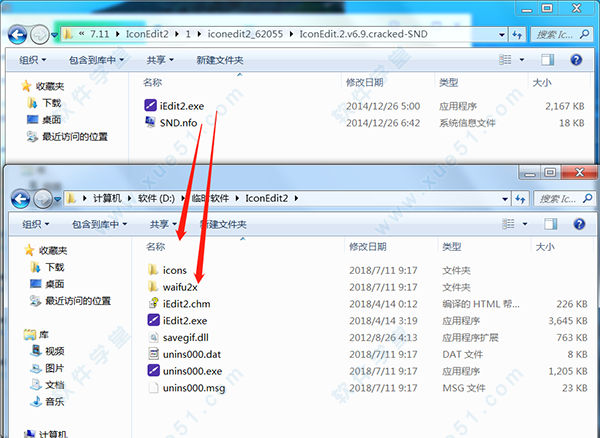This screenshot has height=438, width=600.
Task: Select unins000.exe application icon
Action: pos(153,370)
